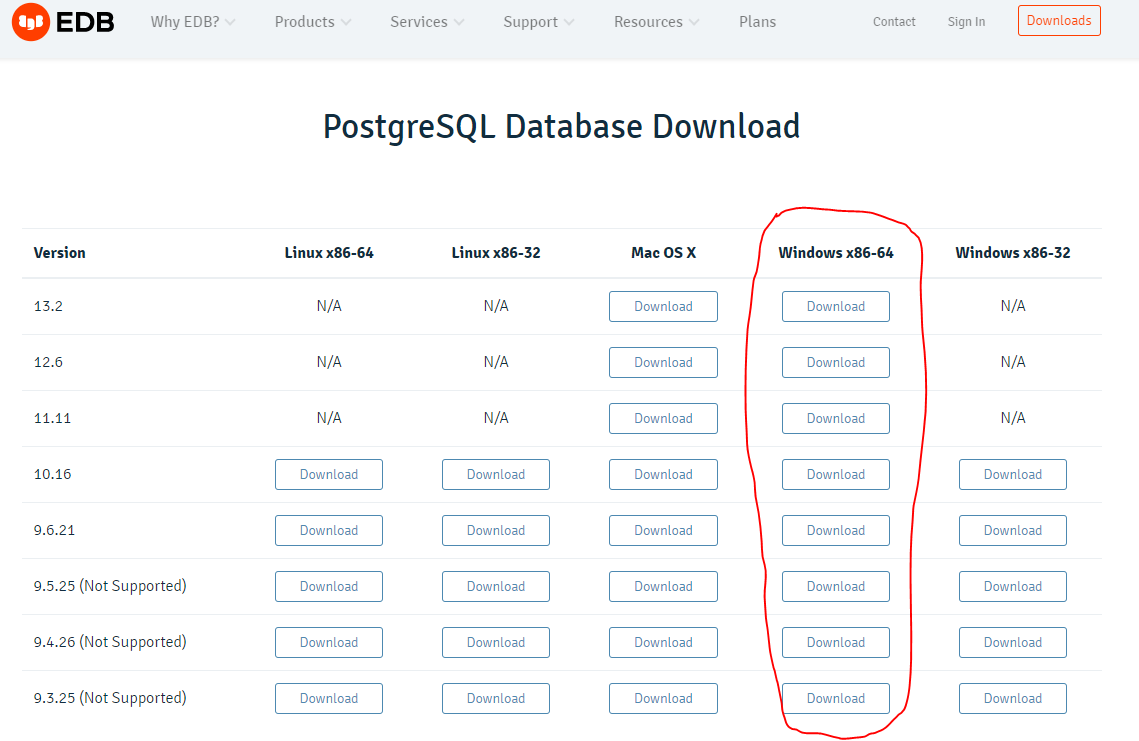Select the 9.5.25 (Not Supported) cell
Screen dimensions: 1139x741
coord(110,586)
